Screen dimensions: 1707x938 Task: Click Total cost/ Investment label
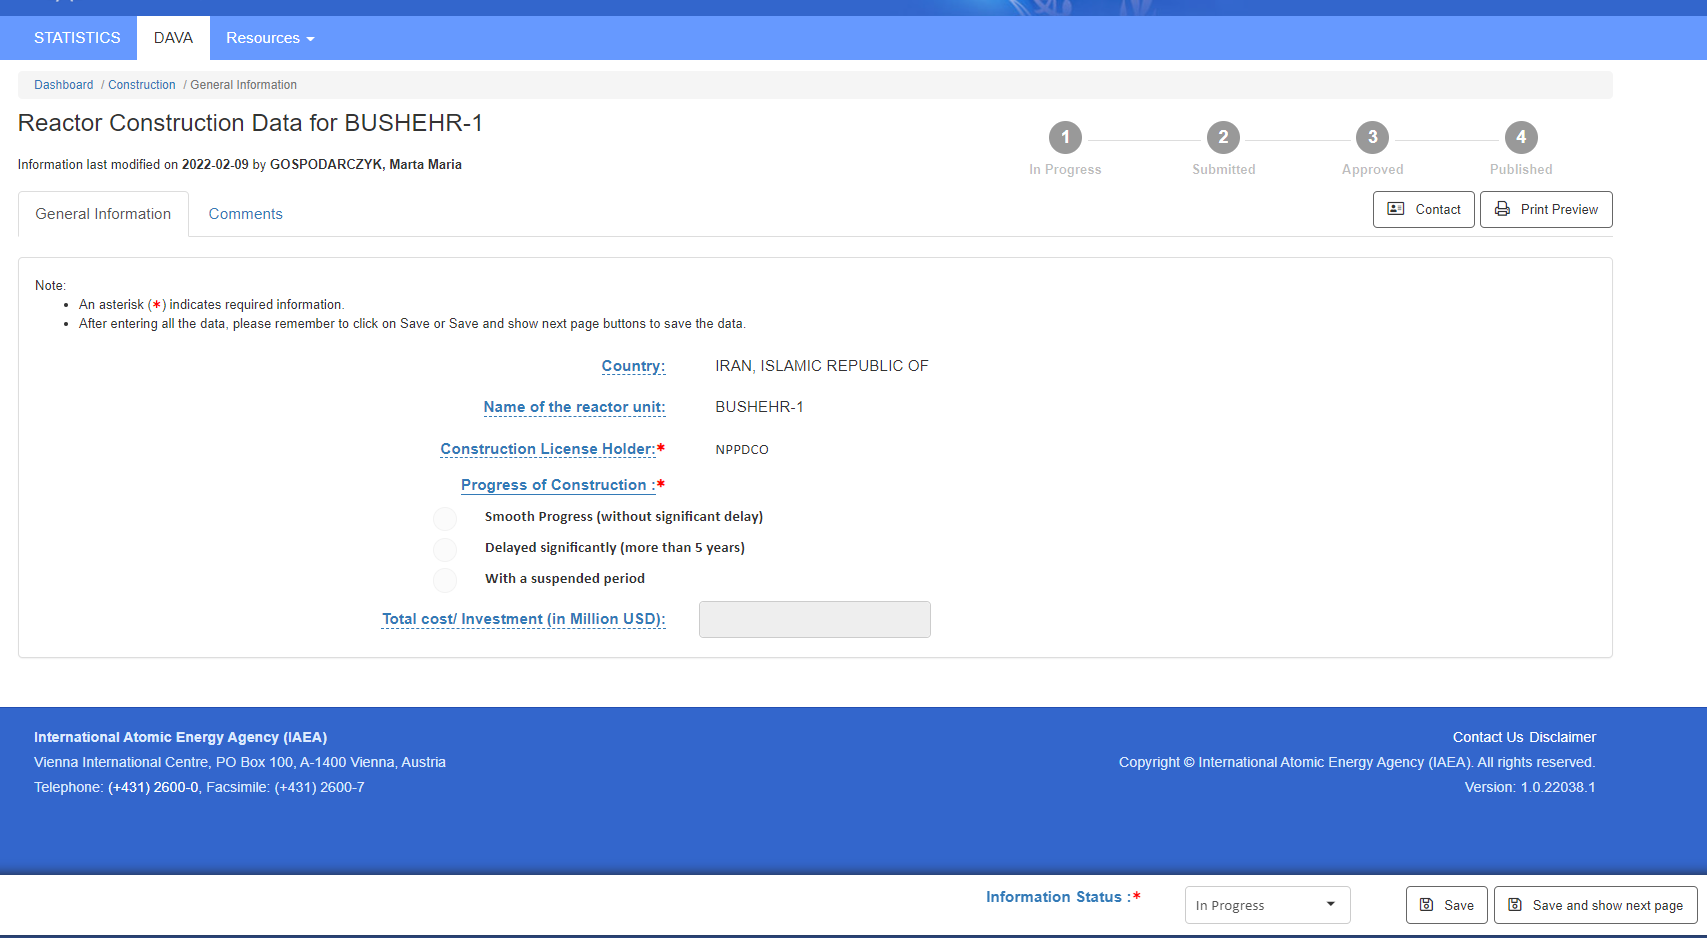pos(523,619)
